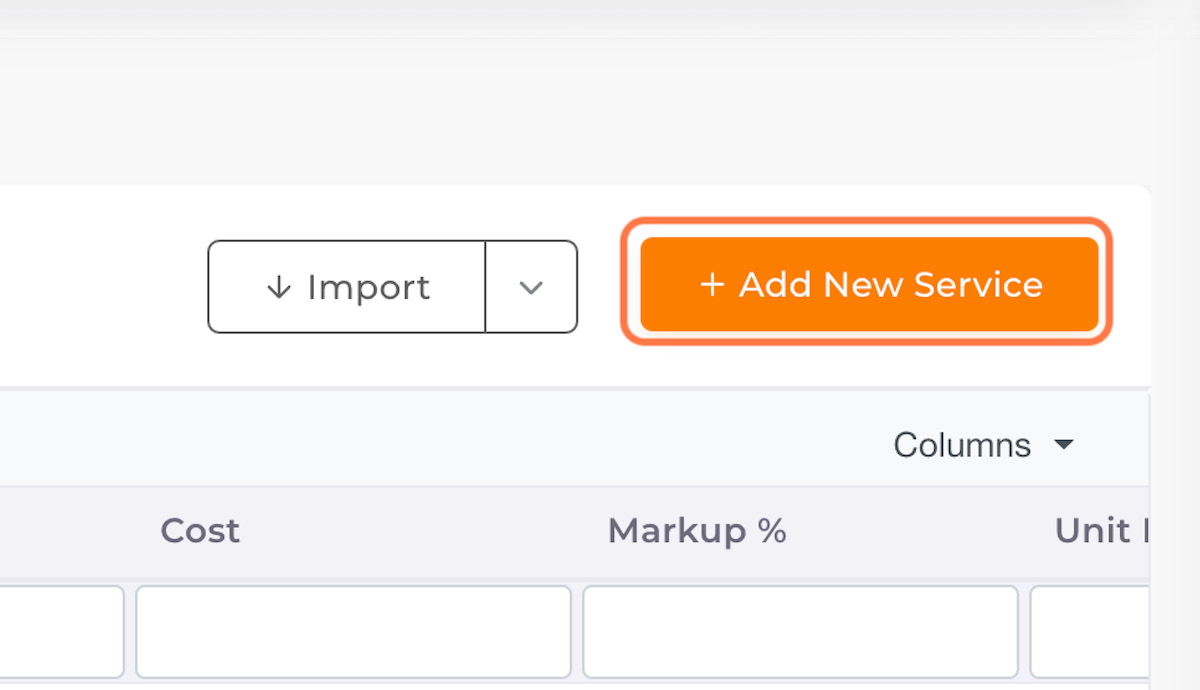Click the filter box under the Unit column
Viewport: 1200px width, 690px height.
(1088, 631)
